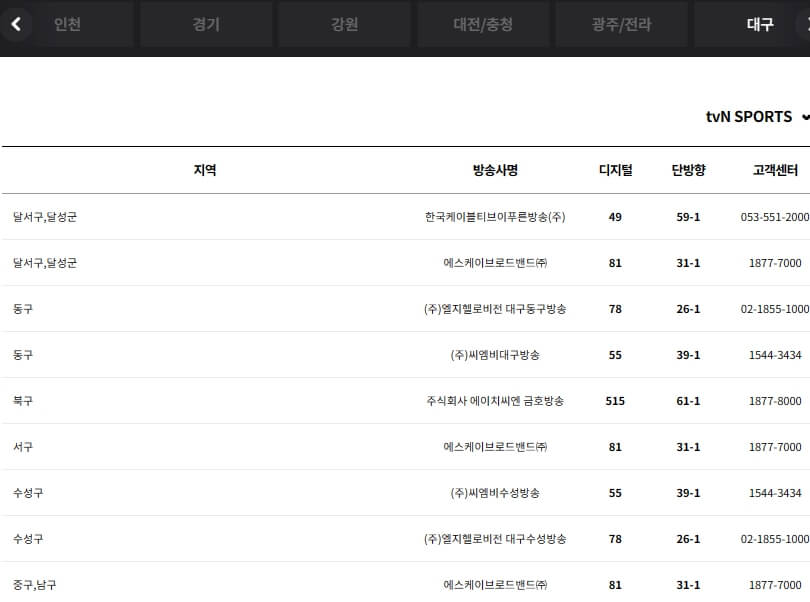The height and width of the screenshot is (602, 810).
Task: Select (주)엘지헬로비전 대구수성방송 broadcaster
Action: [495, 539]
